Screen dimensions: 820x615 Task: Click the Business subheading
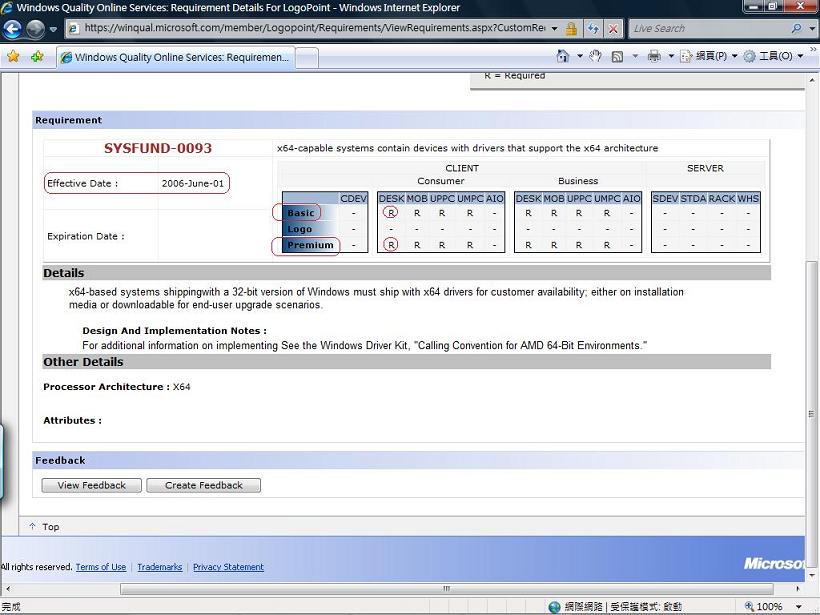578,181
